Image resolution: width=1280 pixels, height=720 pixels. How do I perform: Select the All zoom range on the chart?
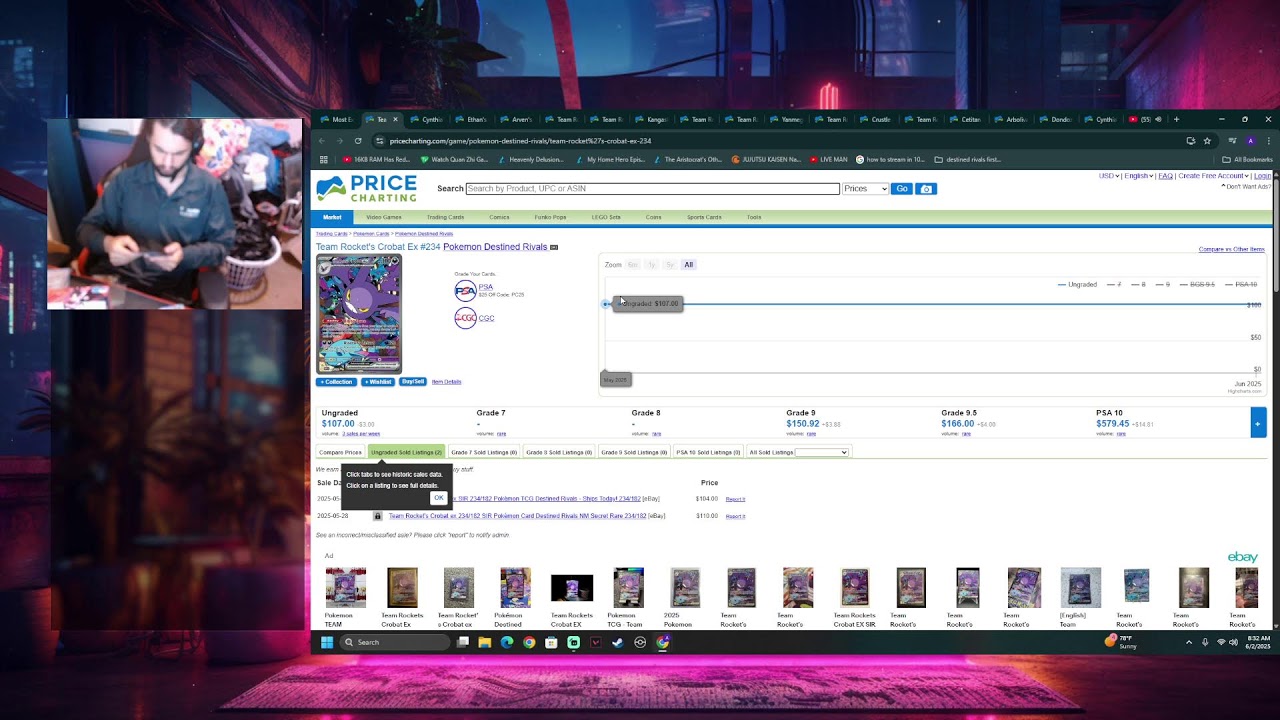pyautogui.click(x=688, y=265)
